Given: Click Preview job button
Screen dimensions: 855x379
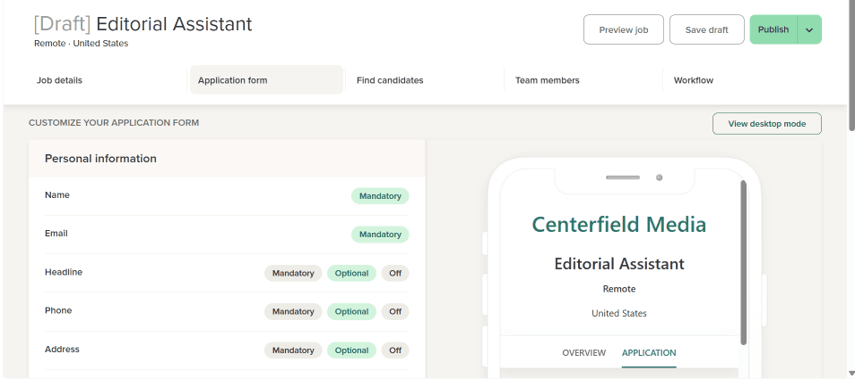Looking at the screenshot, I should pos(624,29).
